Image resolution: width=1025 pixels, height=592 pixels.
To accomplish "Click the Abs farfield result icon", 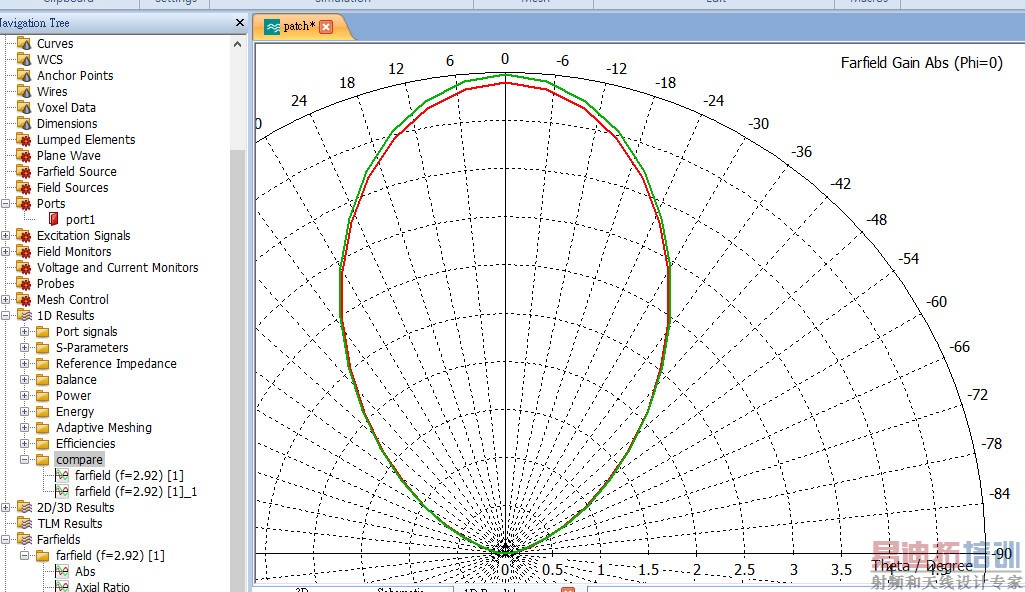I will click(62, 572).
